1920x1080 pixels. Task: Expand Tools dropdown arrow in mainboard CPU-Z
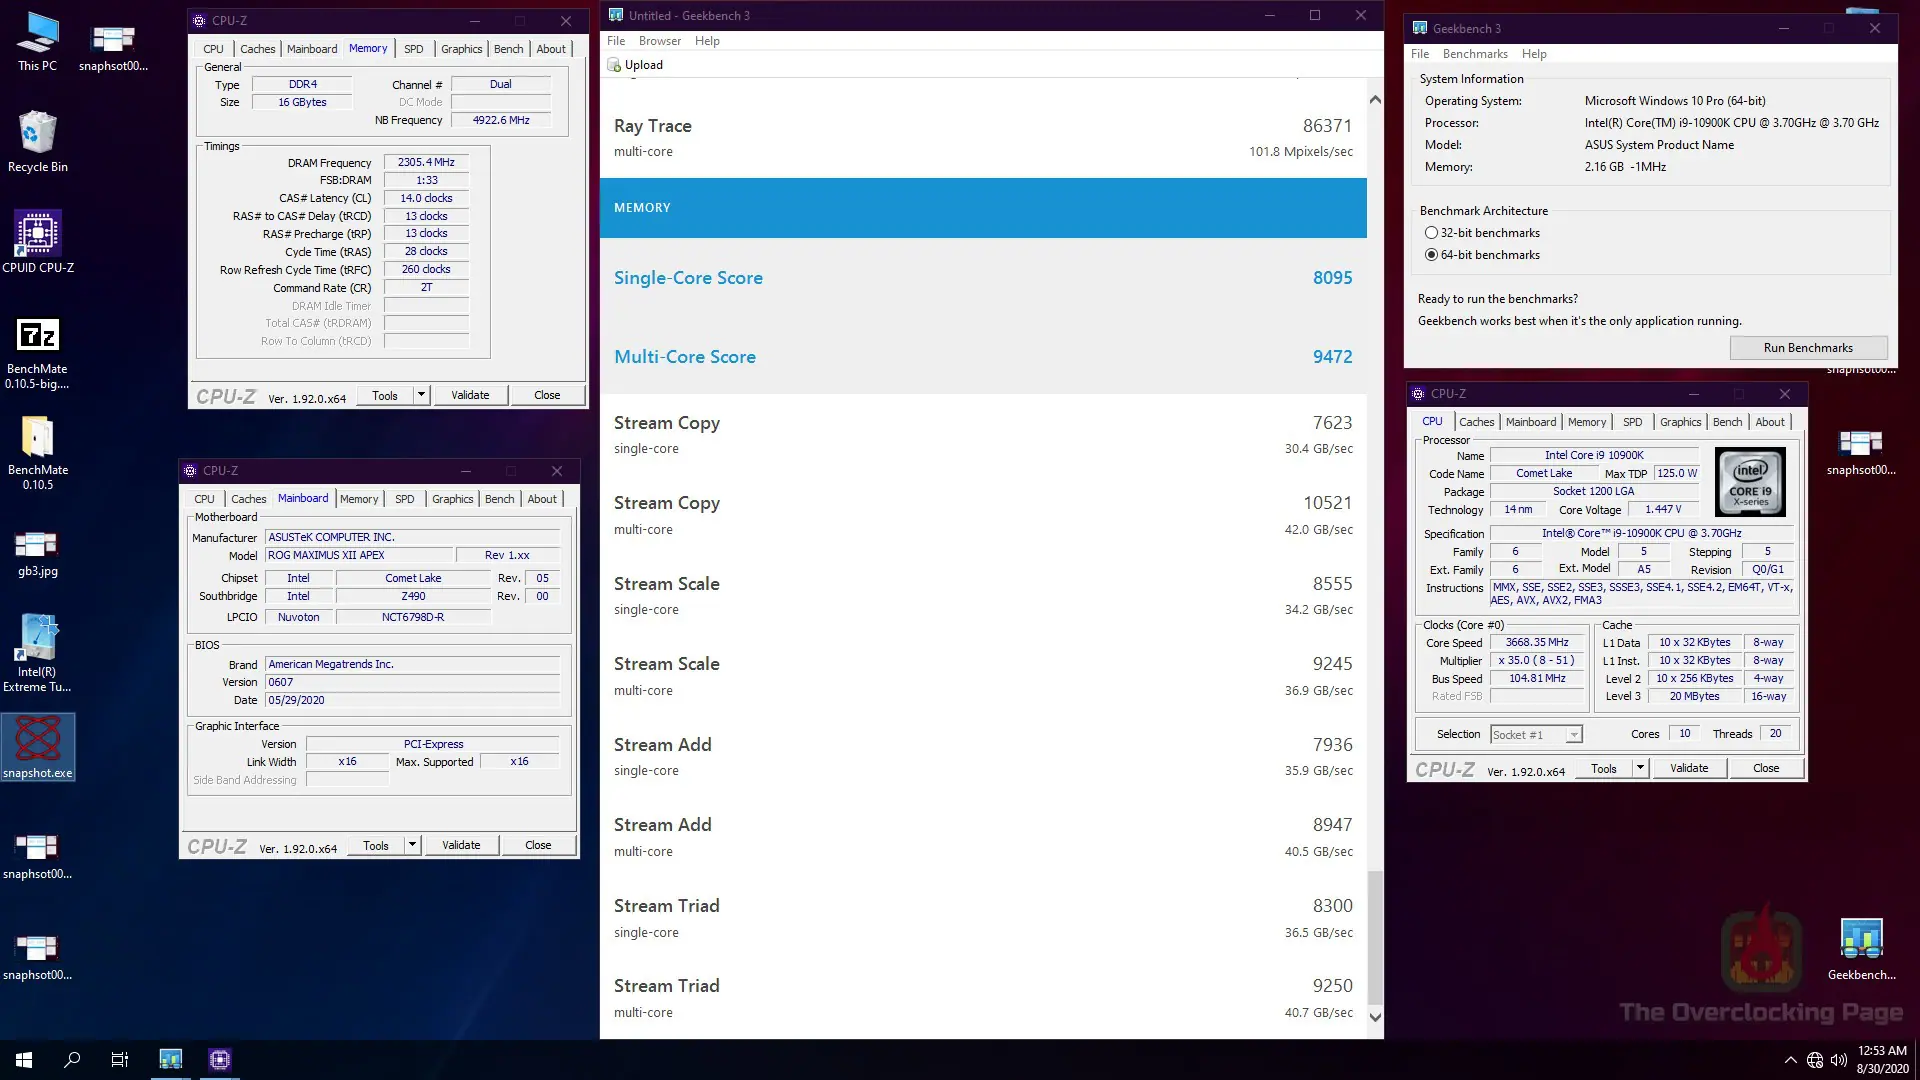click(x=412, y=845)
